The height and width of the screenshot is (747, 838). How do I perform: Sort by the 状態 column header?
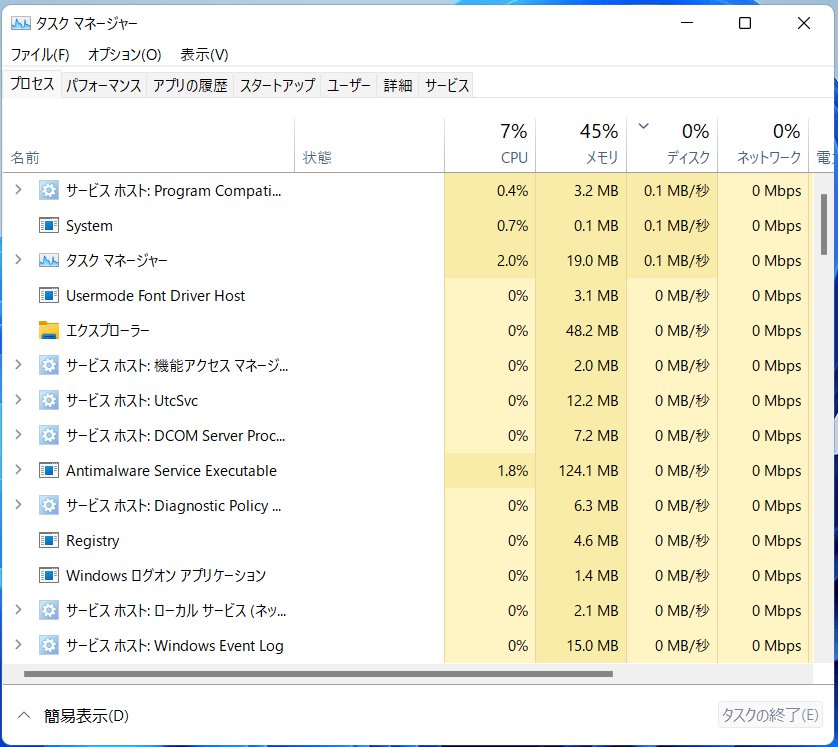pyautogui.click(x=369, y=145)
